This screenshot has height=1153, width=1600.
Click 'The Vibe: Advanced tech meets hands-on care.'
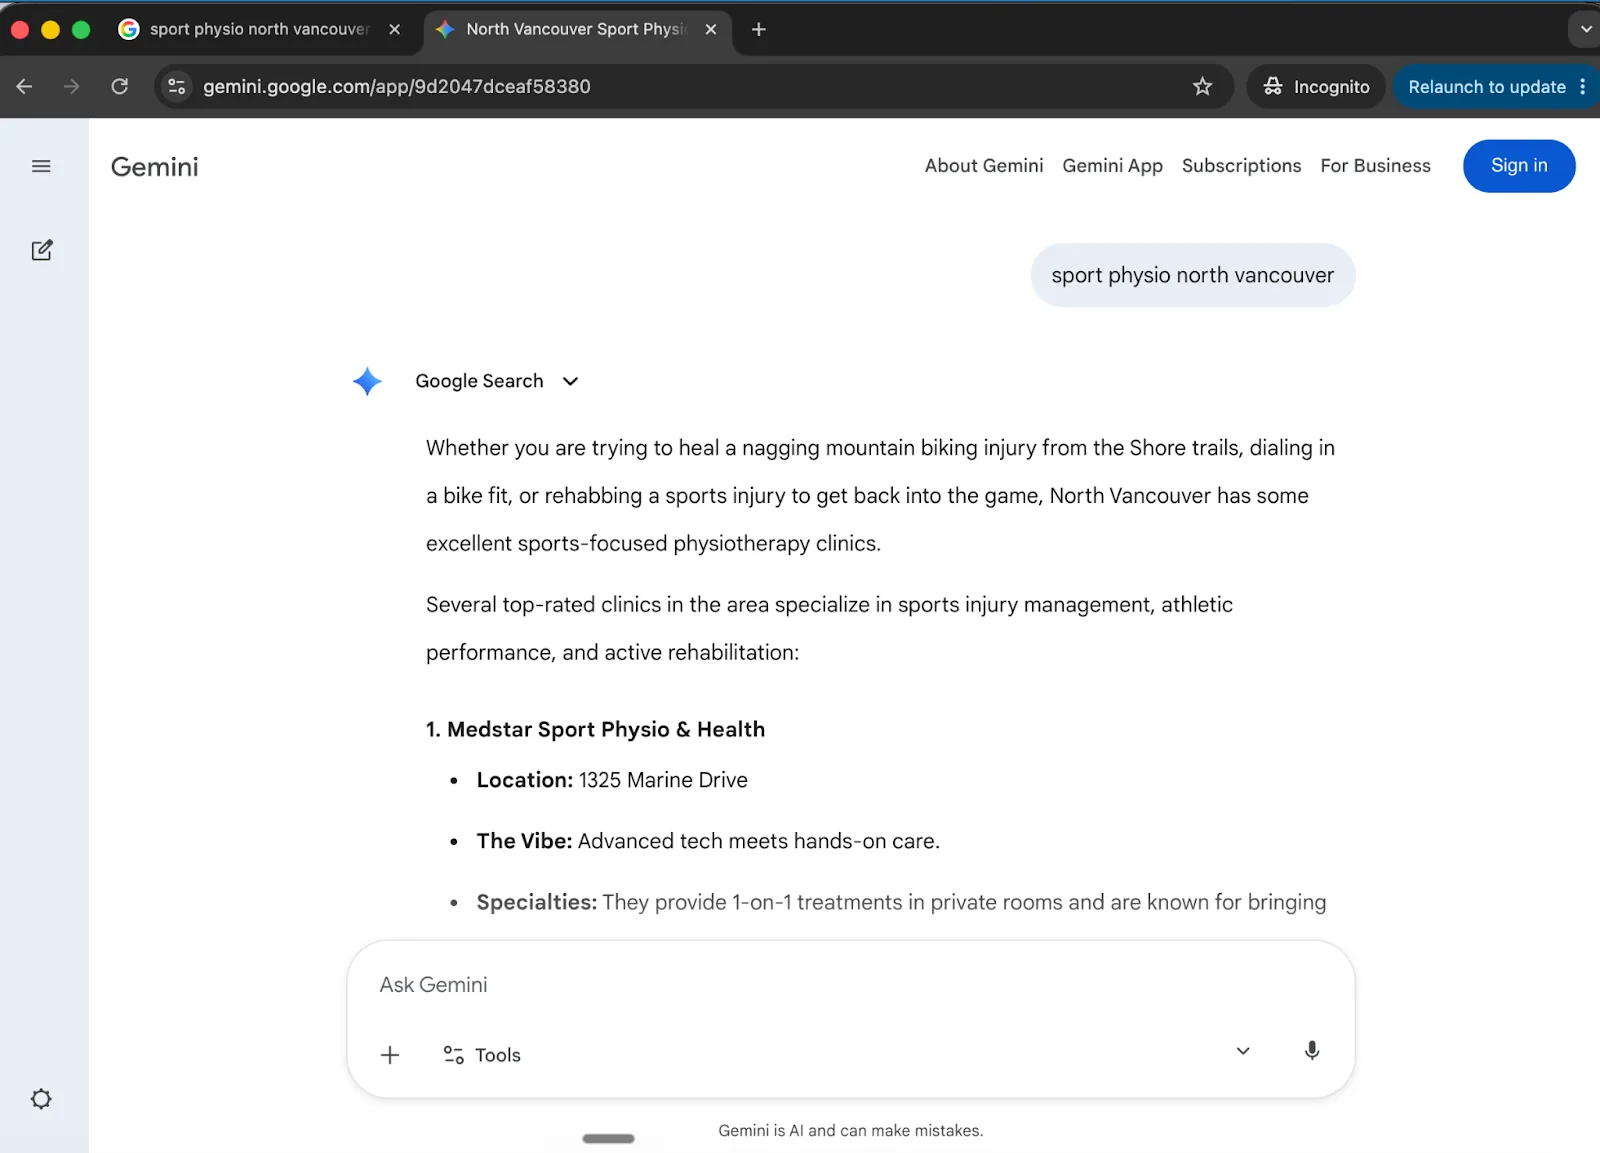(708, 841)
